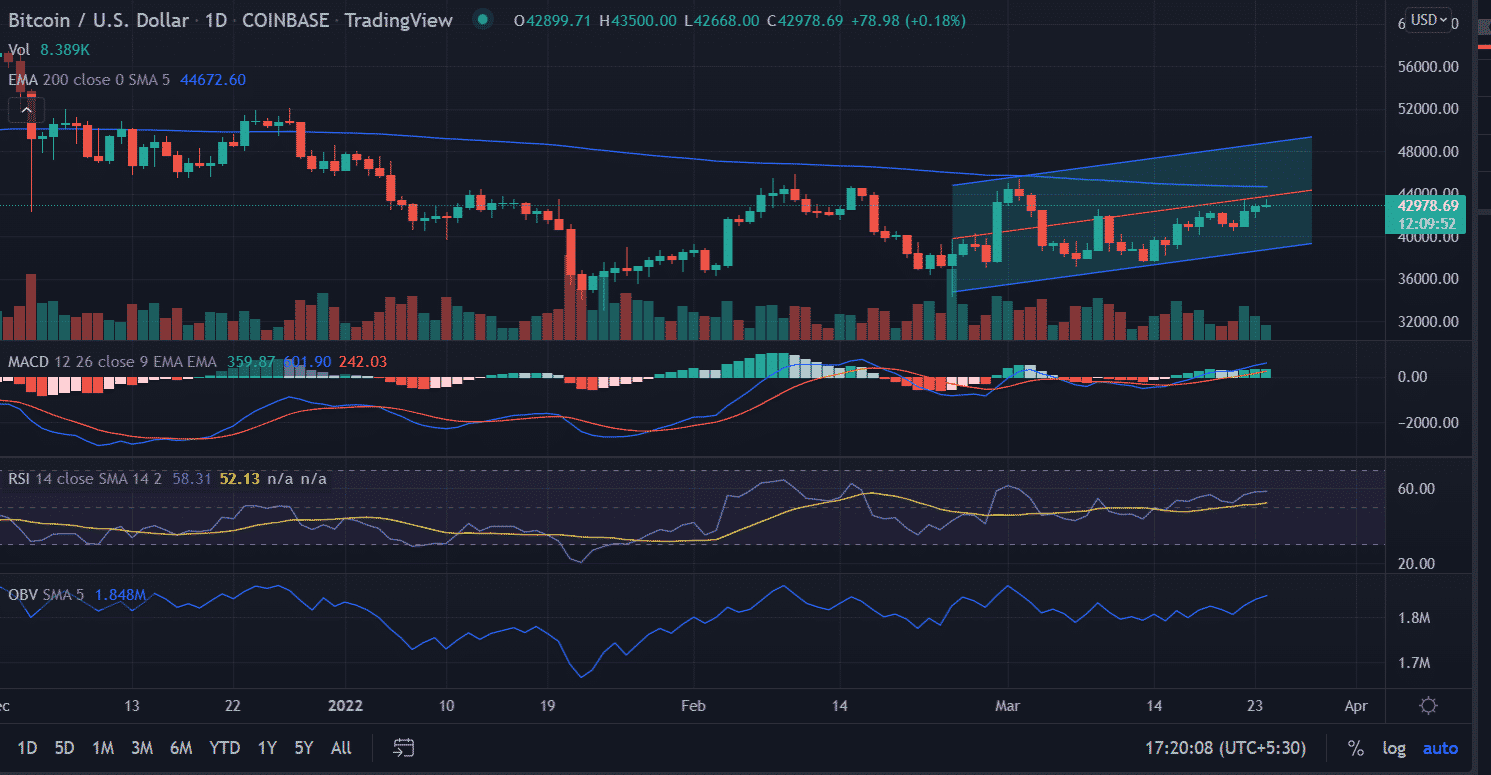Click the green market status dot icon
The width and height of the screenshot is (1491, 775).
pyautogui.click(x=484, y=20)
